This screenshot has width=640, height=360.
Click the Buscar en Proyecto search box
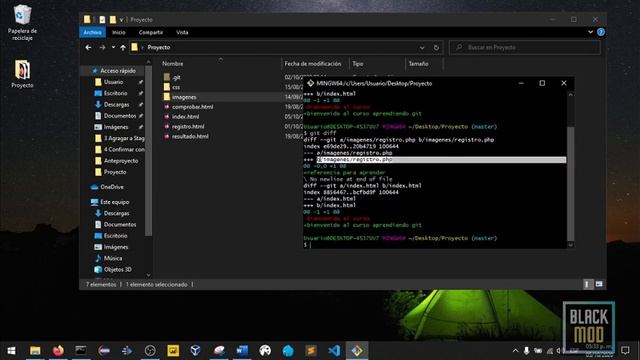coord(524,47)
